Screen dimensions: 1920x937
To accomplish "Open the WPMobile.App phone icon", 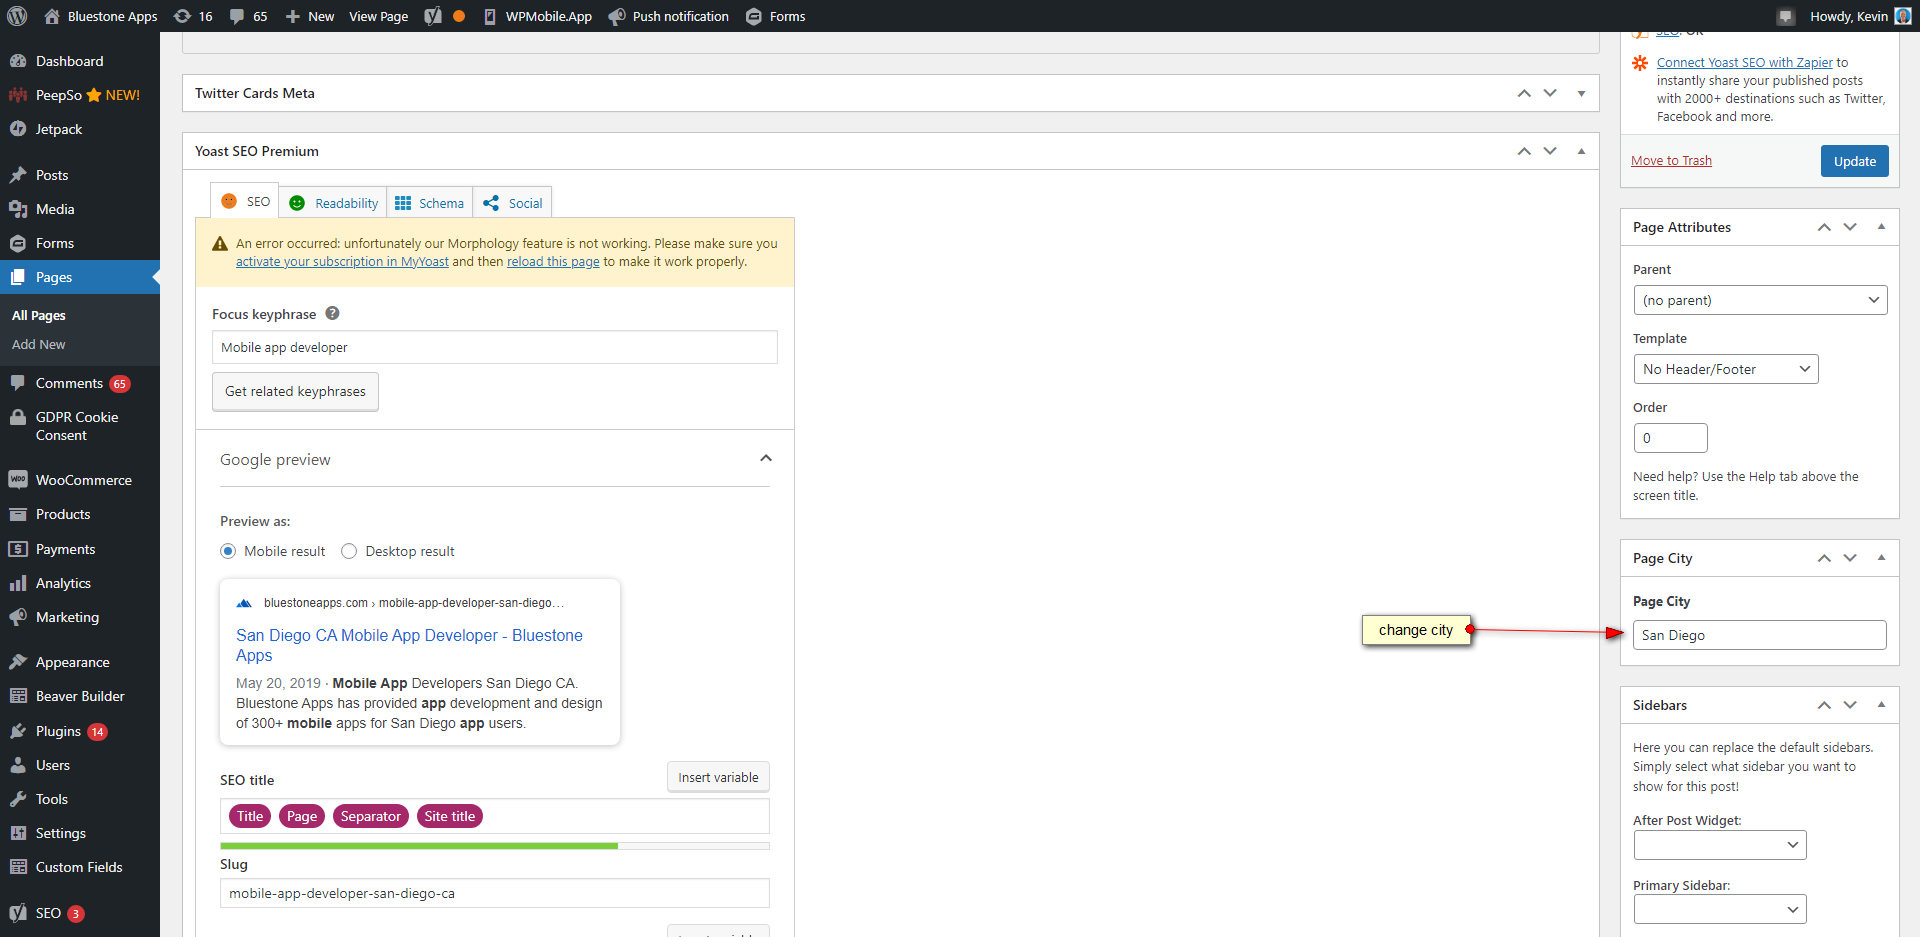I will click(x=490, y=16).
